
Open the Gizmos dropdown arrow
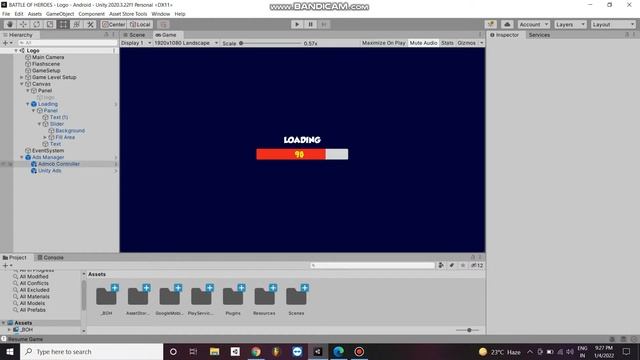(x=482, y=43)
